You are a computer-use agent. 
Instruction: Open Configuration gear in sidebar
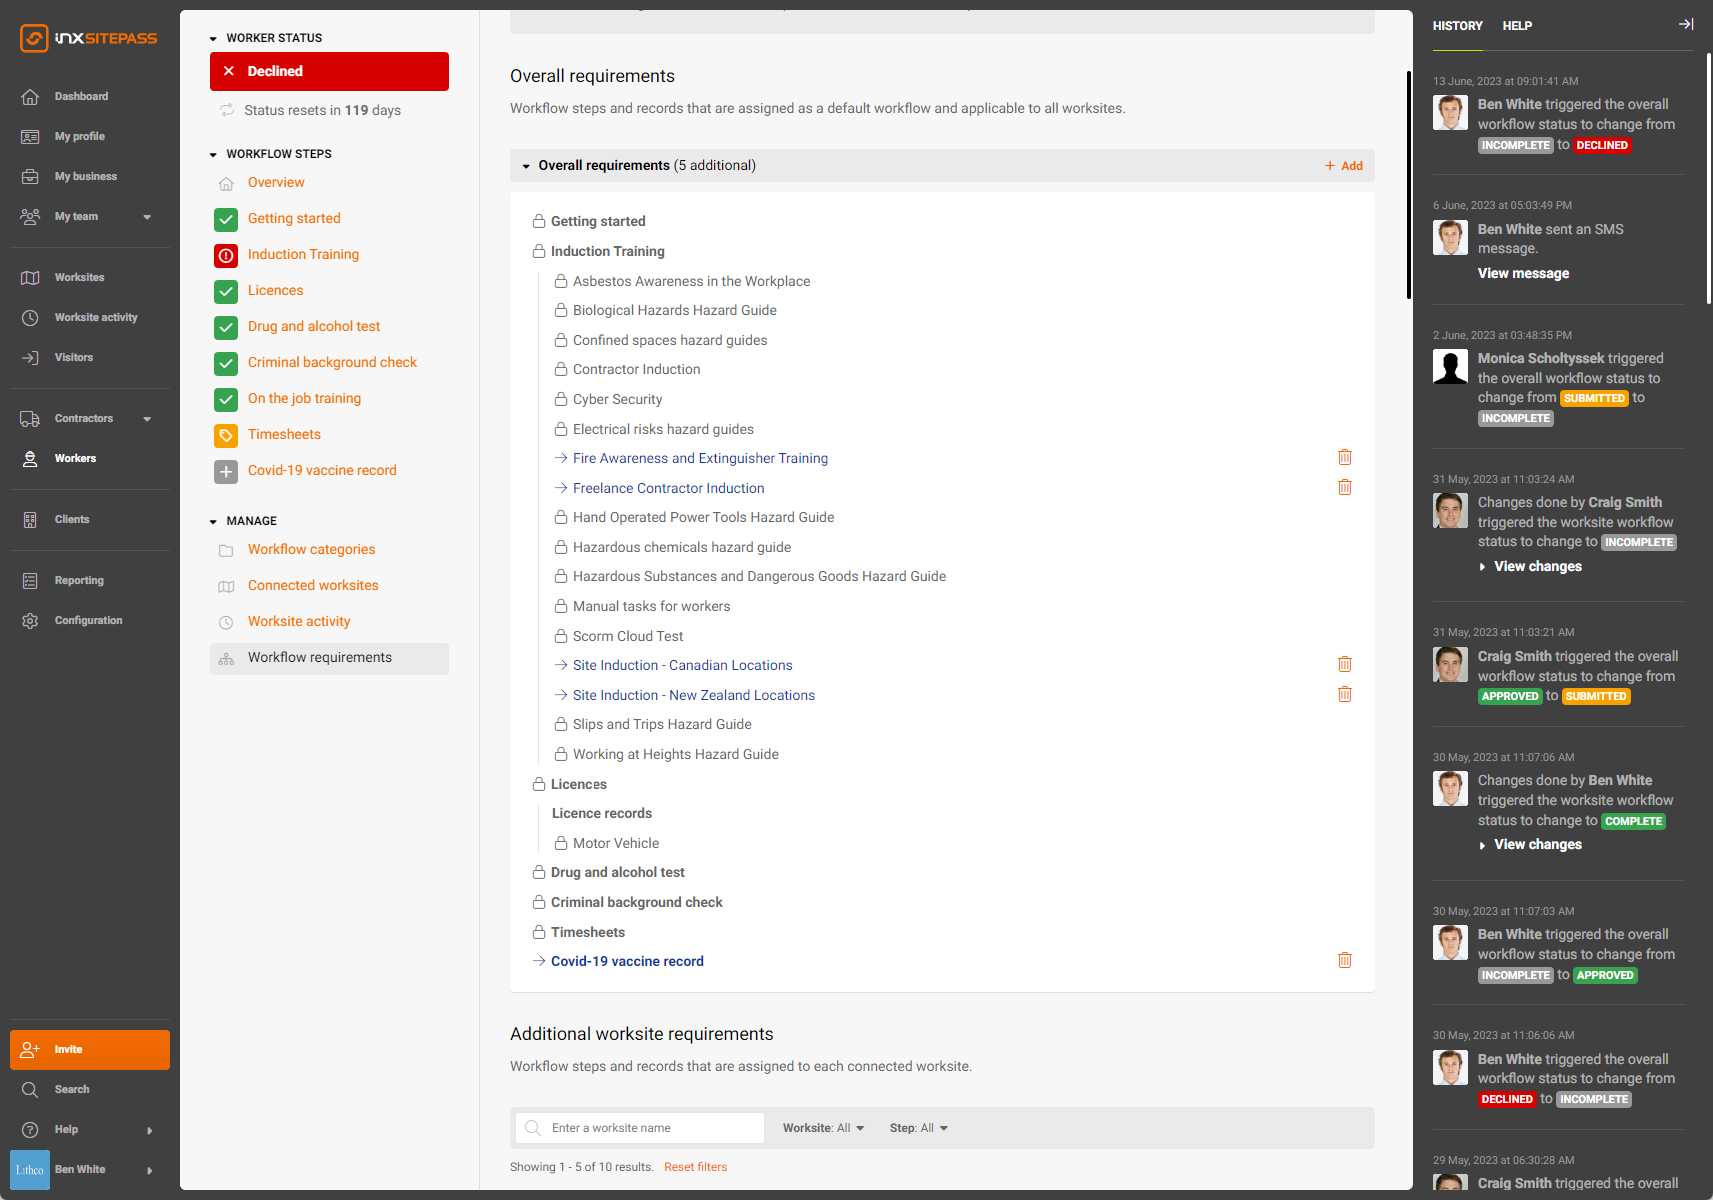[31, 621]
